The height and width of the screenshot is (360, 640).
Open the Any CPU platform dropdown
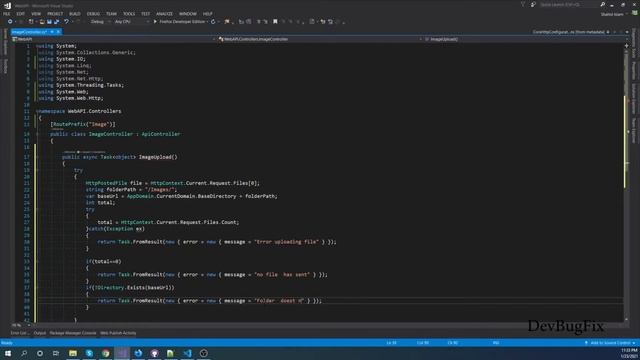click(131, 22)
